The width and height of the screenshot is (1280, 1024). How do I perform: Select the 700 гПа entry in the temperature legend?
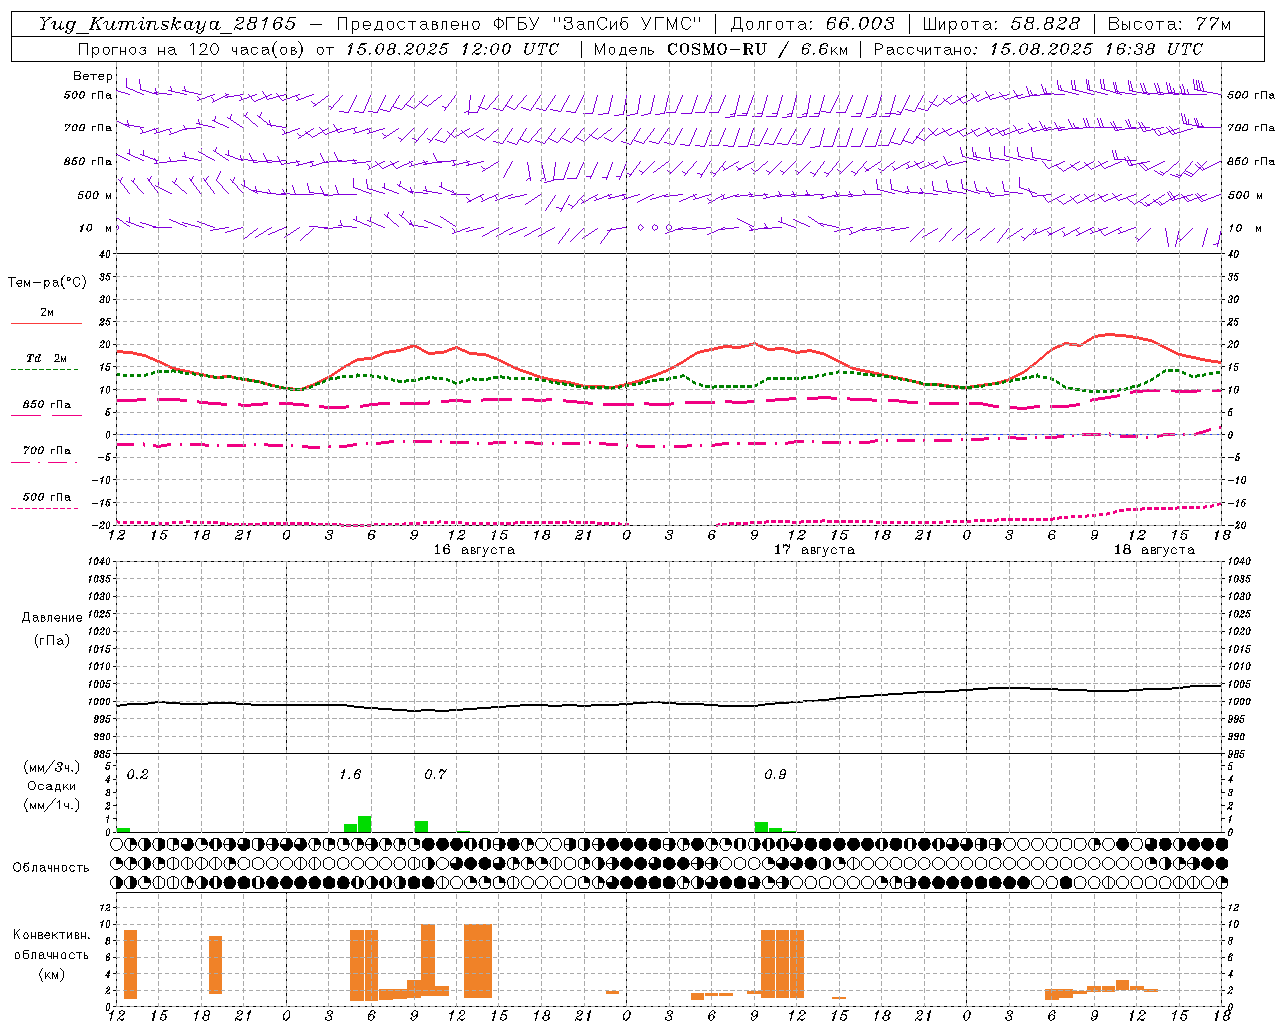click(47, 450)
